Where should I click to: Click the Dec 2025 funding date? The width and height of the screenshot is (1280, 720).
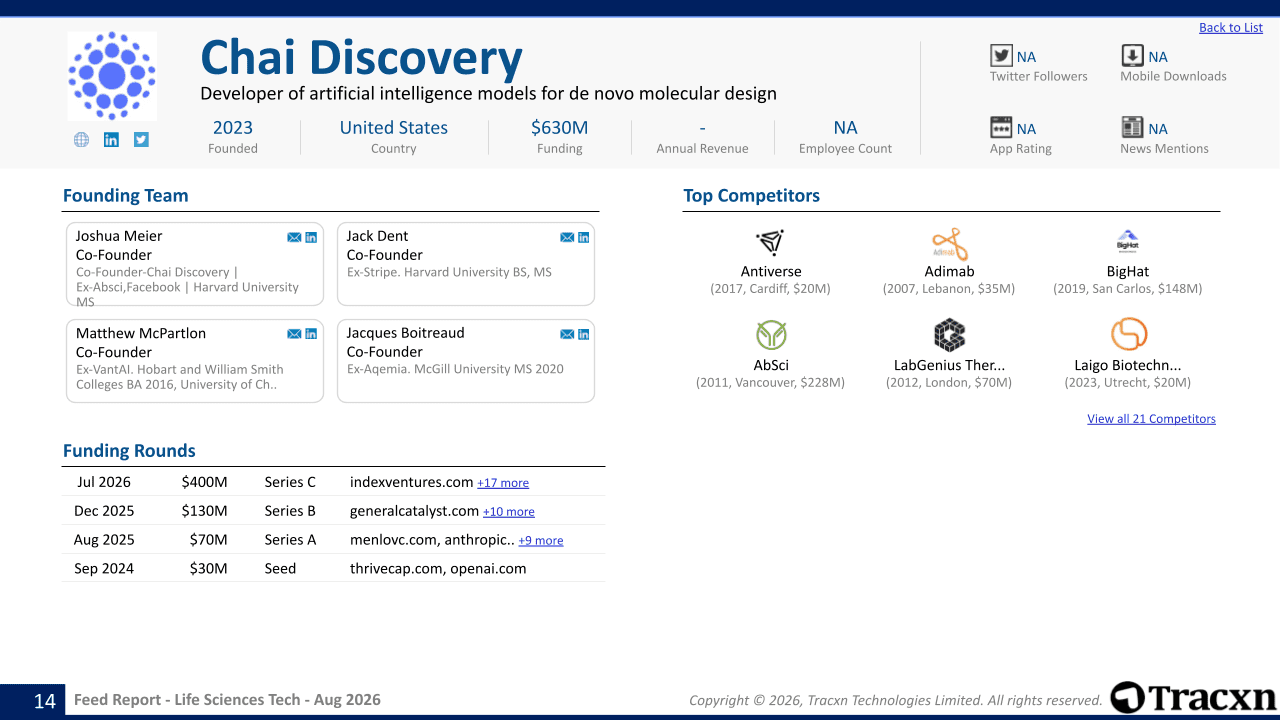tap(104, 511)
